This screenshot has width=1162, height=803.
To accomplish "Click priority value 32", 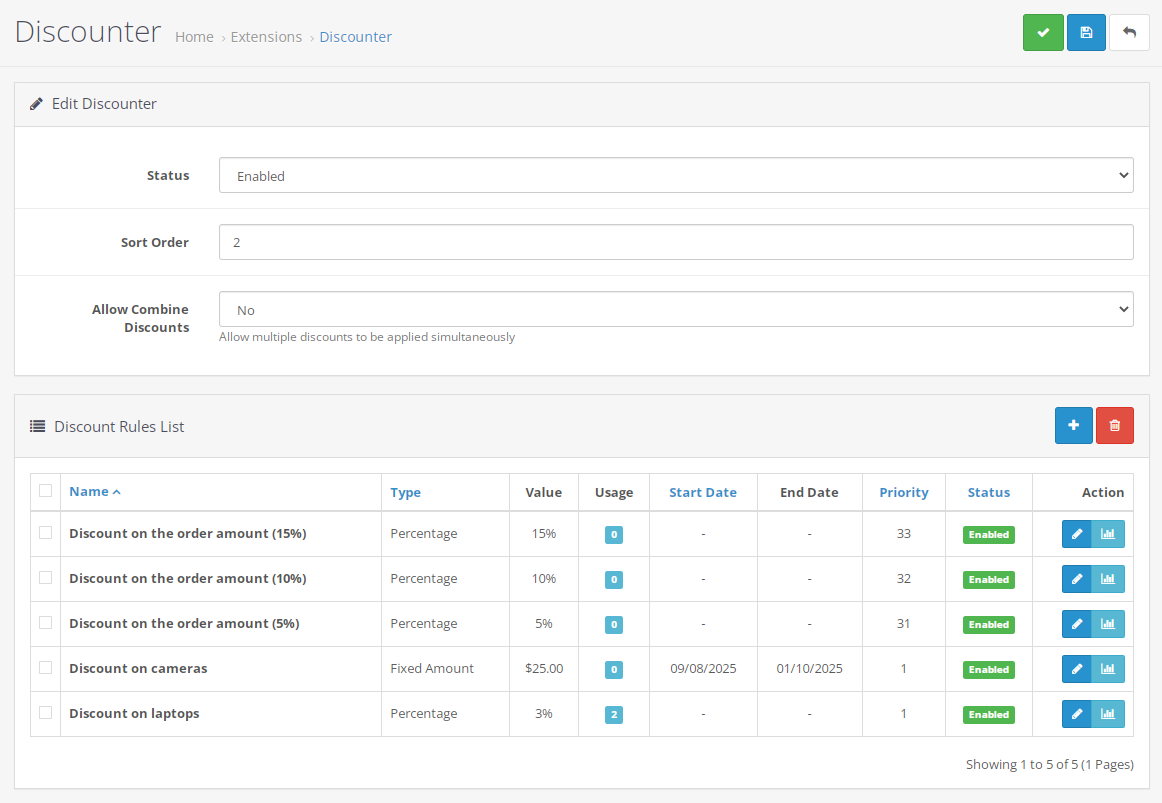I will [903, 579].
